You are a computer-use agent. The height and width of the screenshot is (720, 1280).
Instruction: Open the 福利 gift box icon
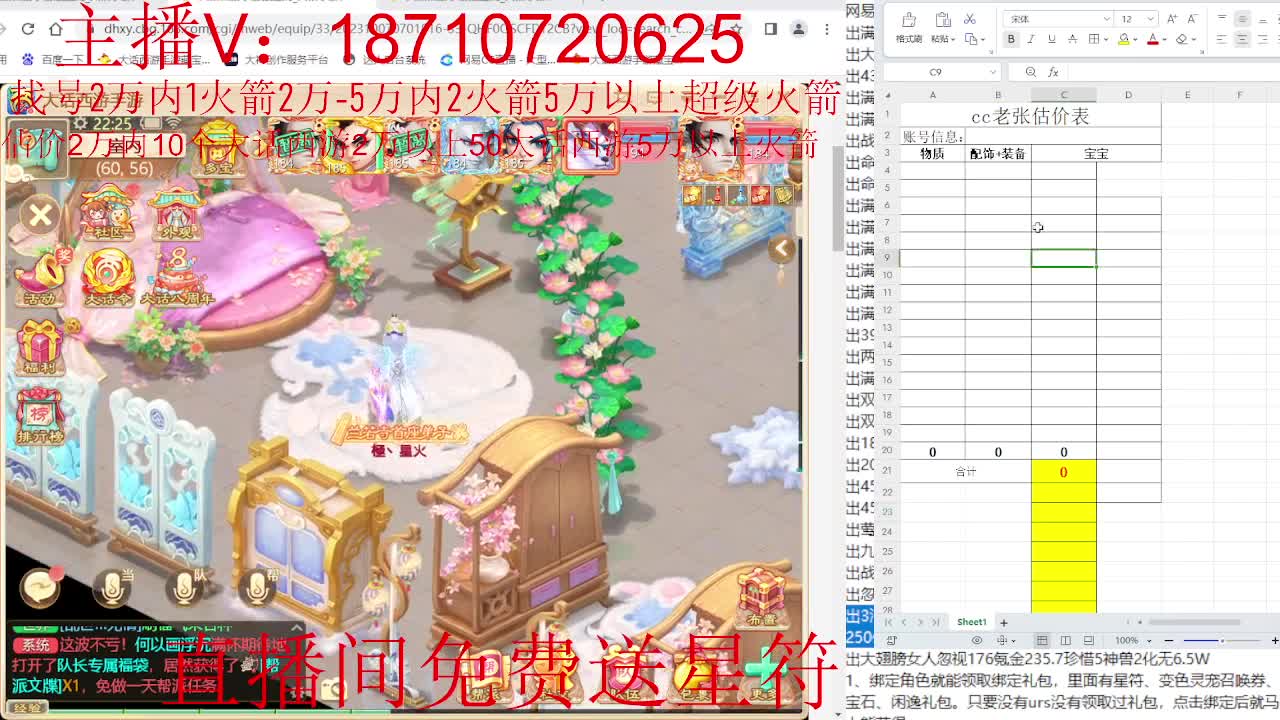(x=39, y=346)
